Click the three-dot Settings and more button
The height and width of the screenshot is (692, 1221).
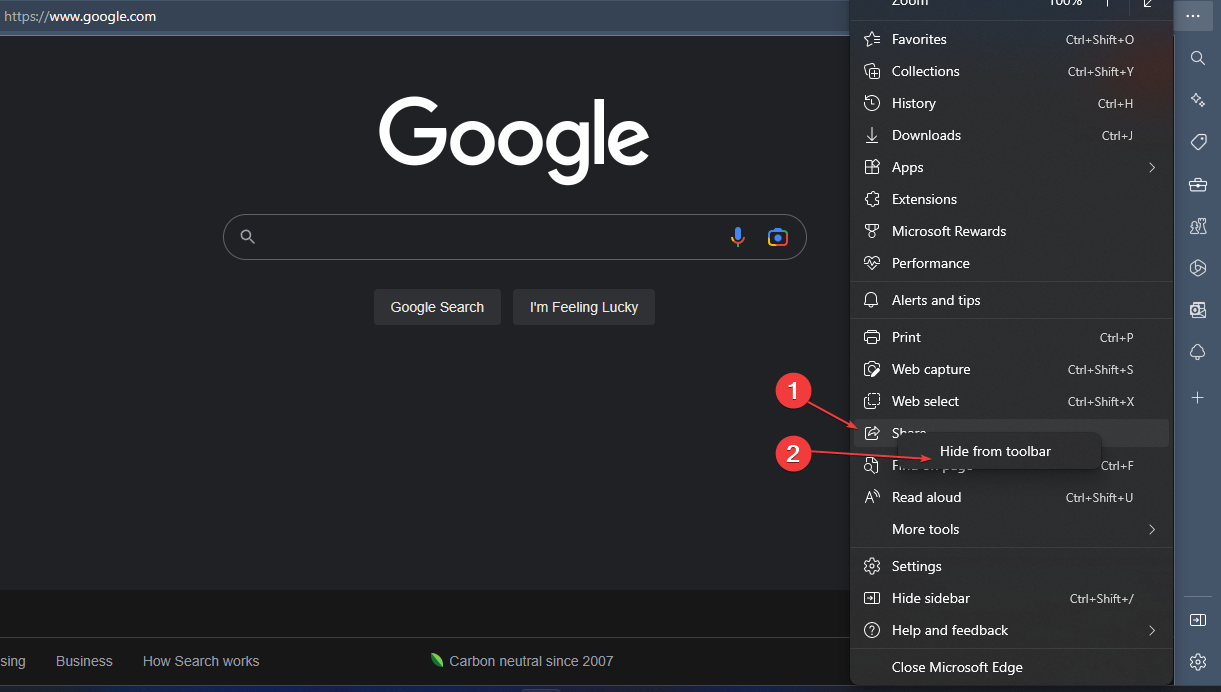pos(1193,16)
